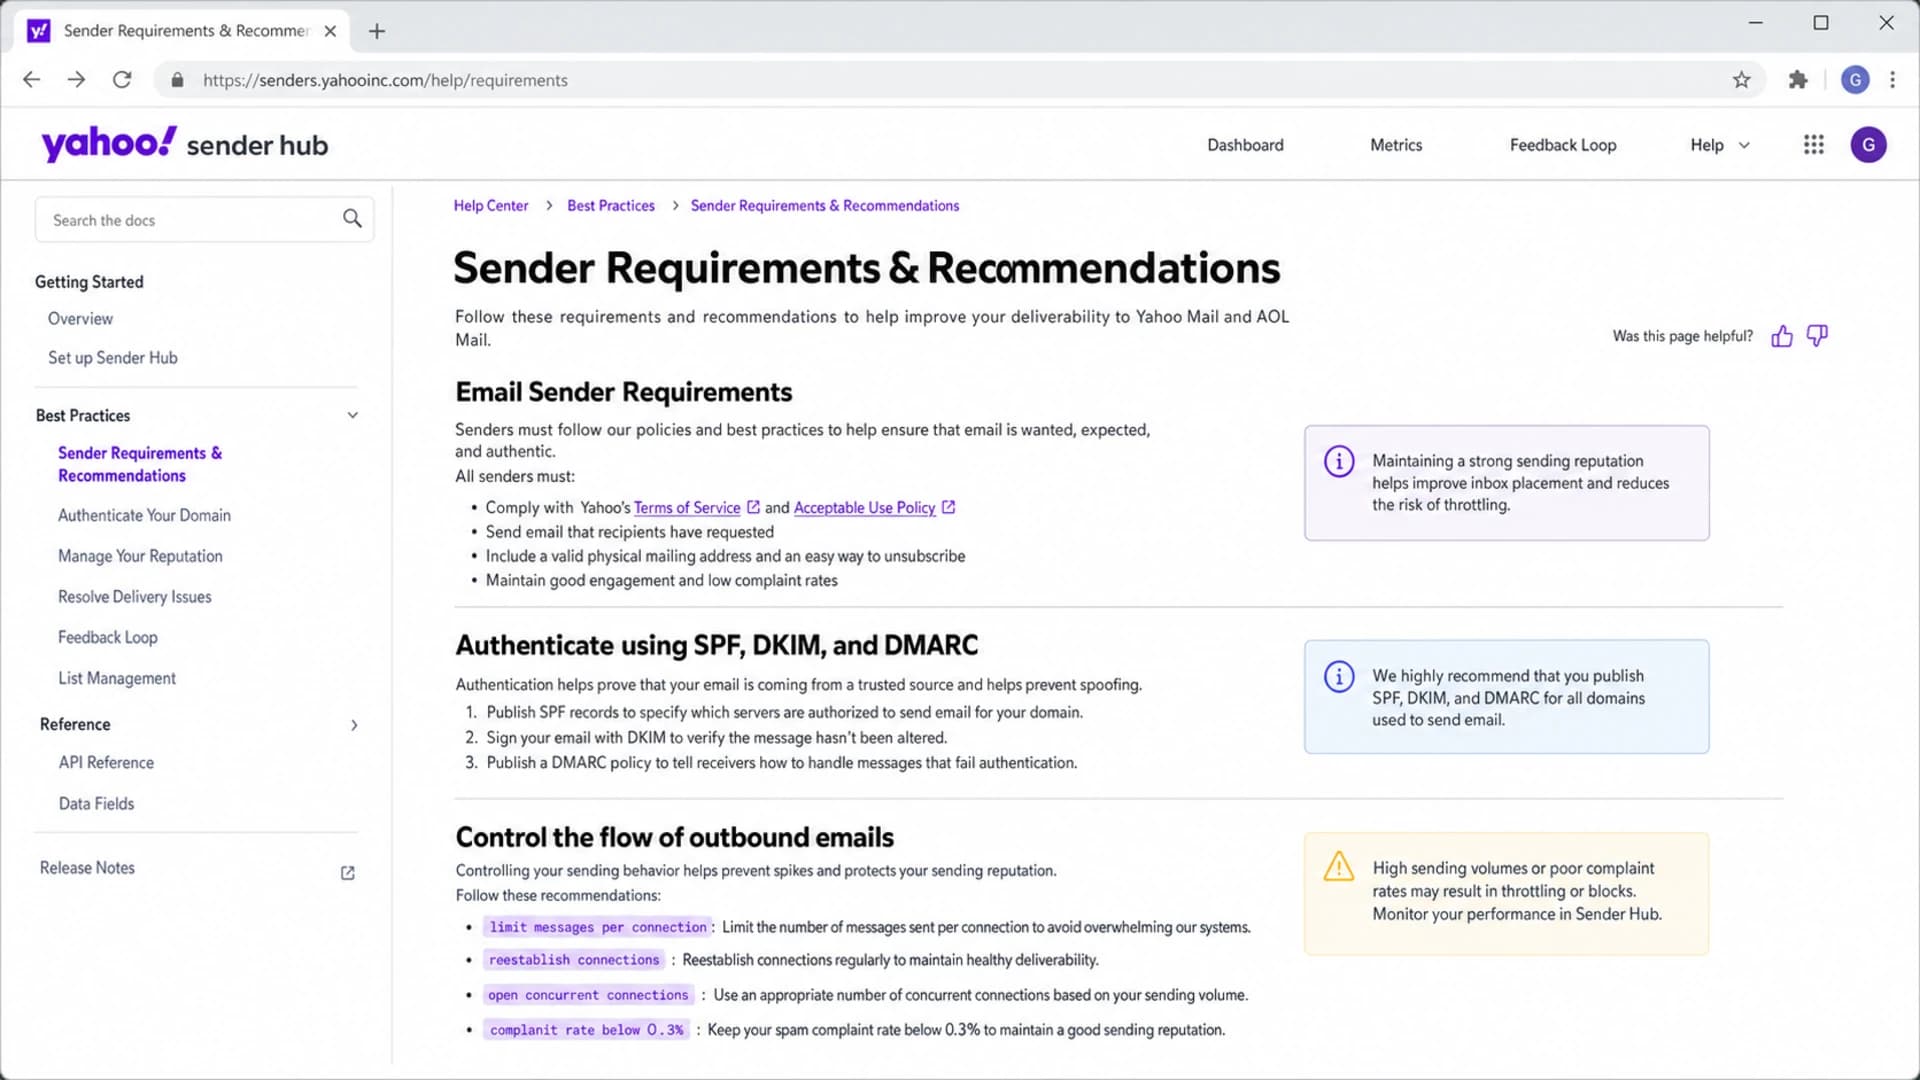
Task: Select the Sender Requirements browser tab
Action: coord(182,31)
